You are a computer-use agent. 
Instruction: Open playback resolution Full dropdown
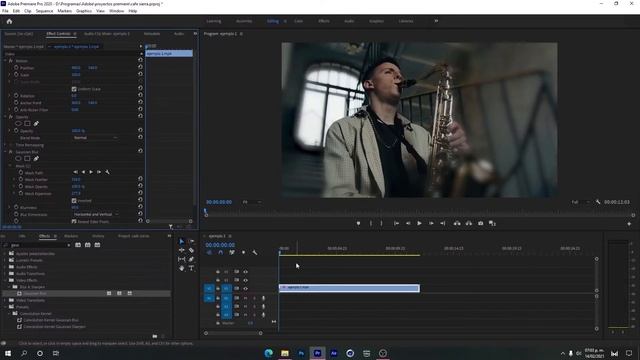580,202
